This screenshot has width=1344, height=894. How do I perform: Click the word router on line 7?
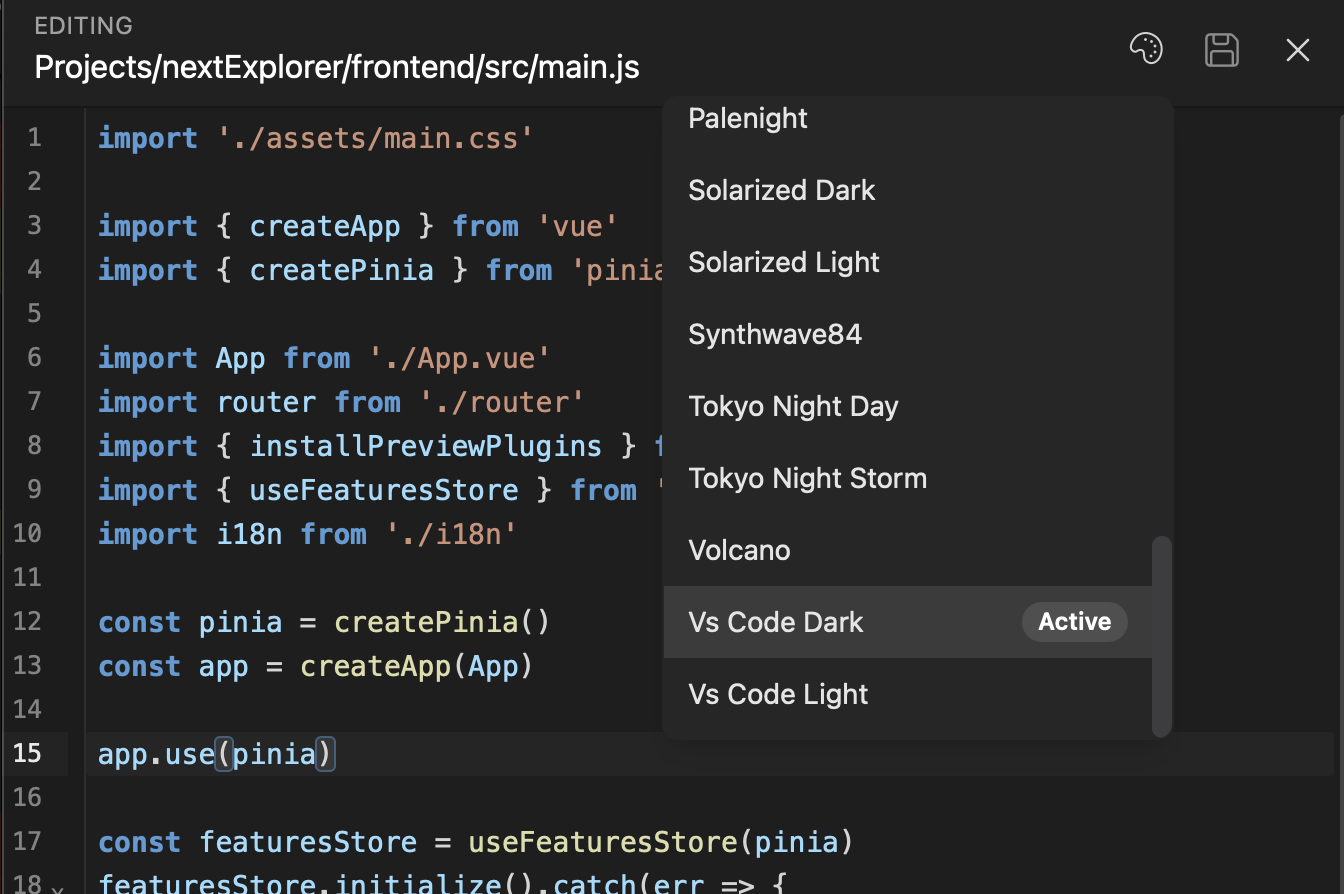click(266, 402)
